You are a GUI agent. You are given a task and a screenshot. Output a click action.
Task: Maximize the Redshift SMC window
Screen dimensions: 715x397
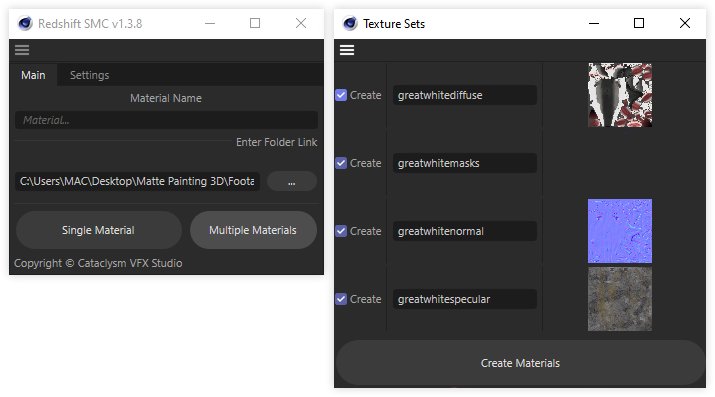[255, 23]
